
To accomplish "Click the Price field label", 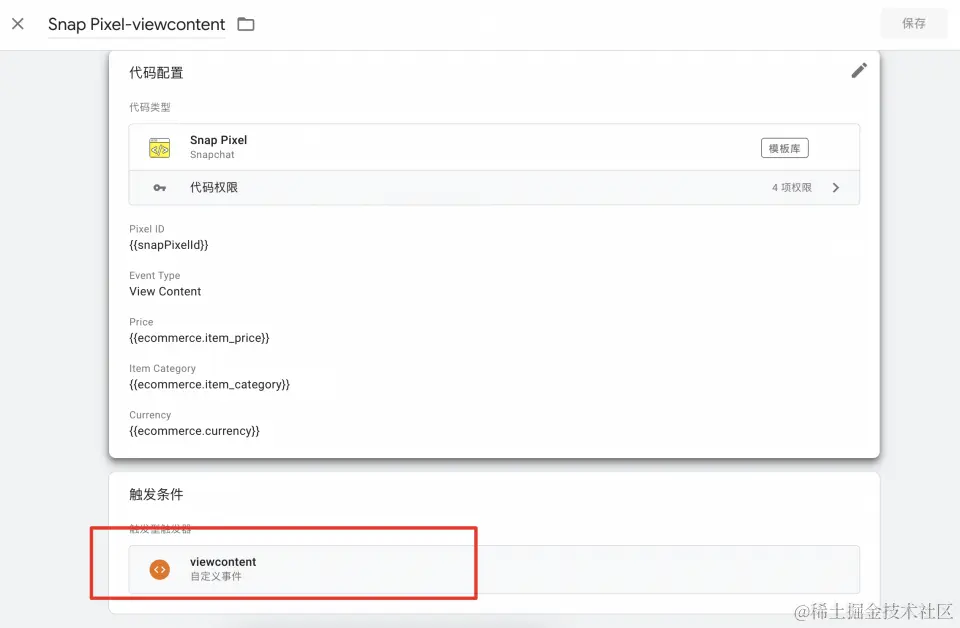I will point(141,322).
